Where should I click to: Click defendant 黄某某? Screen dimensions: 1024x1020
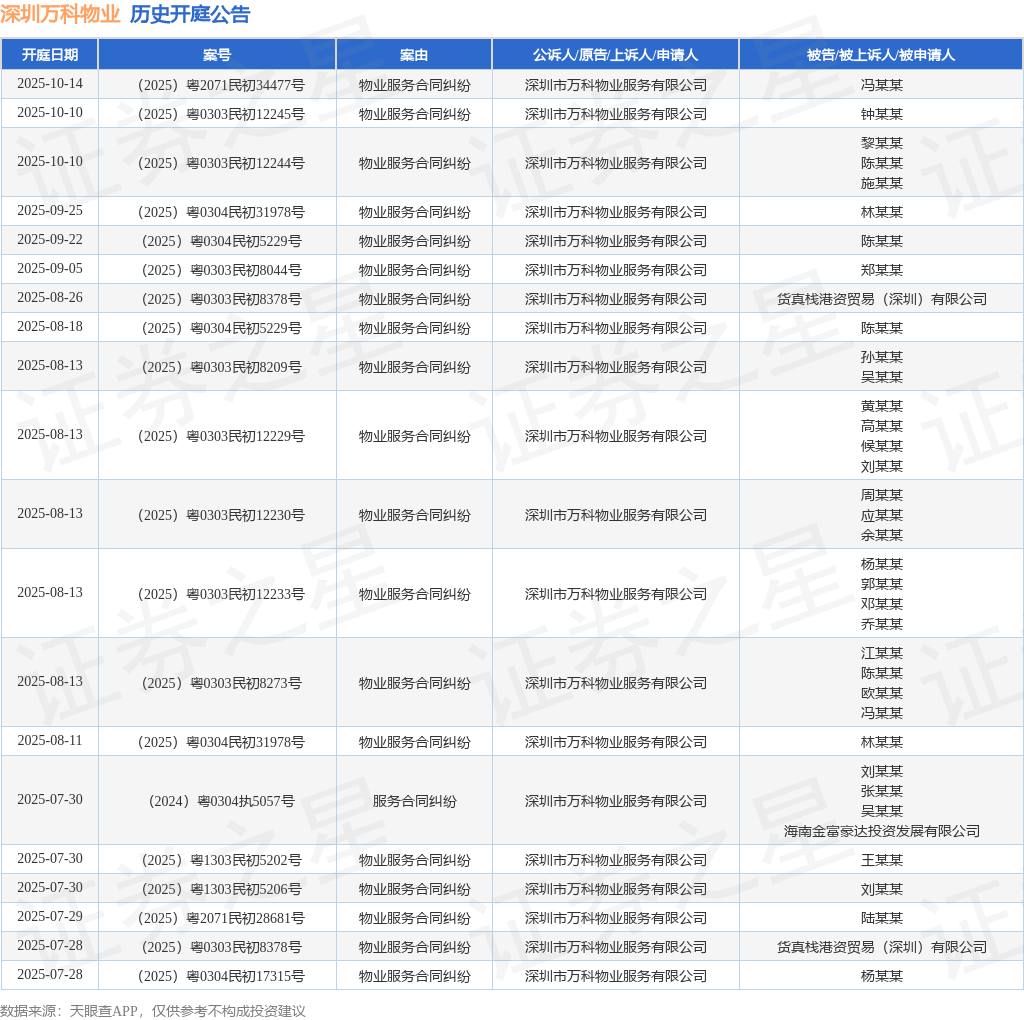[882, 406]
